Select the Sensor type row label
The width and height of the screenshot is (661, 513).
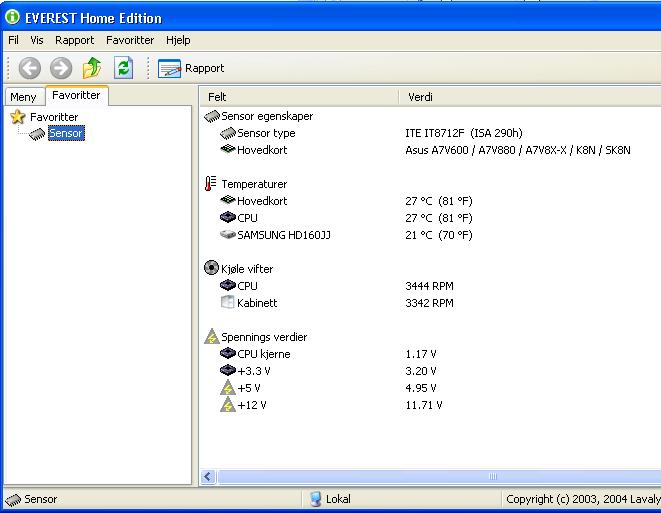266,133
